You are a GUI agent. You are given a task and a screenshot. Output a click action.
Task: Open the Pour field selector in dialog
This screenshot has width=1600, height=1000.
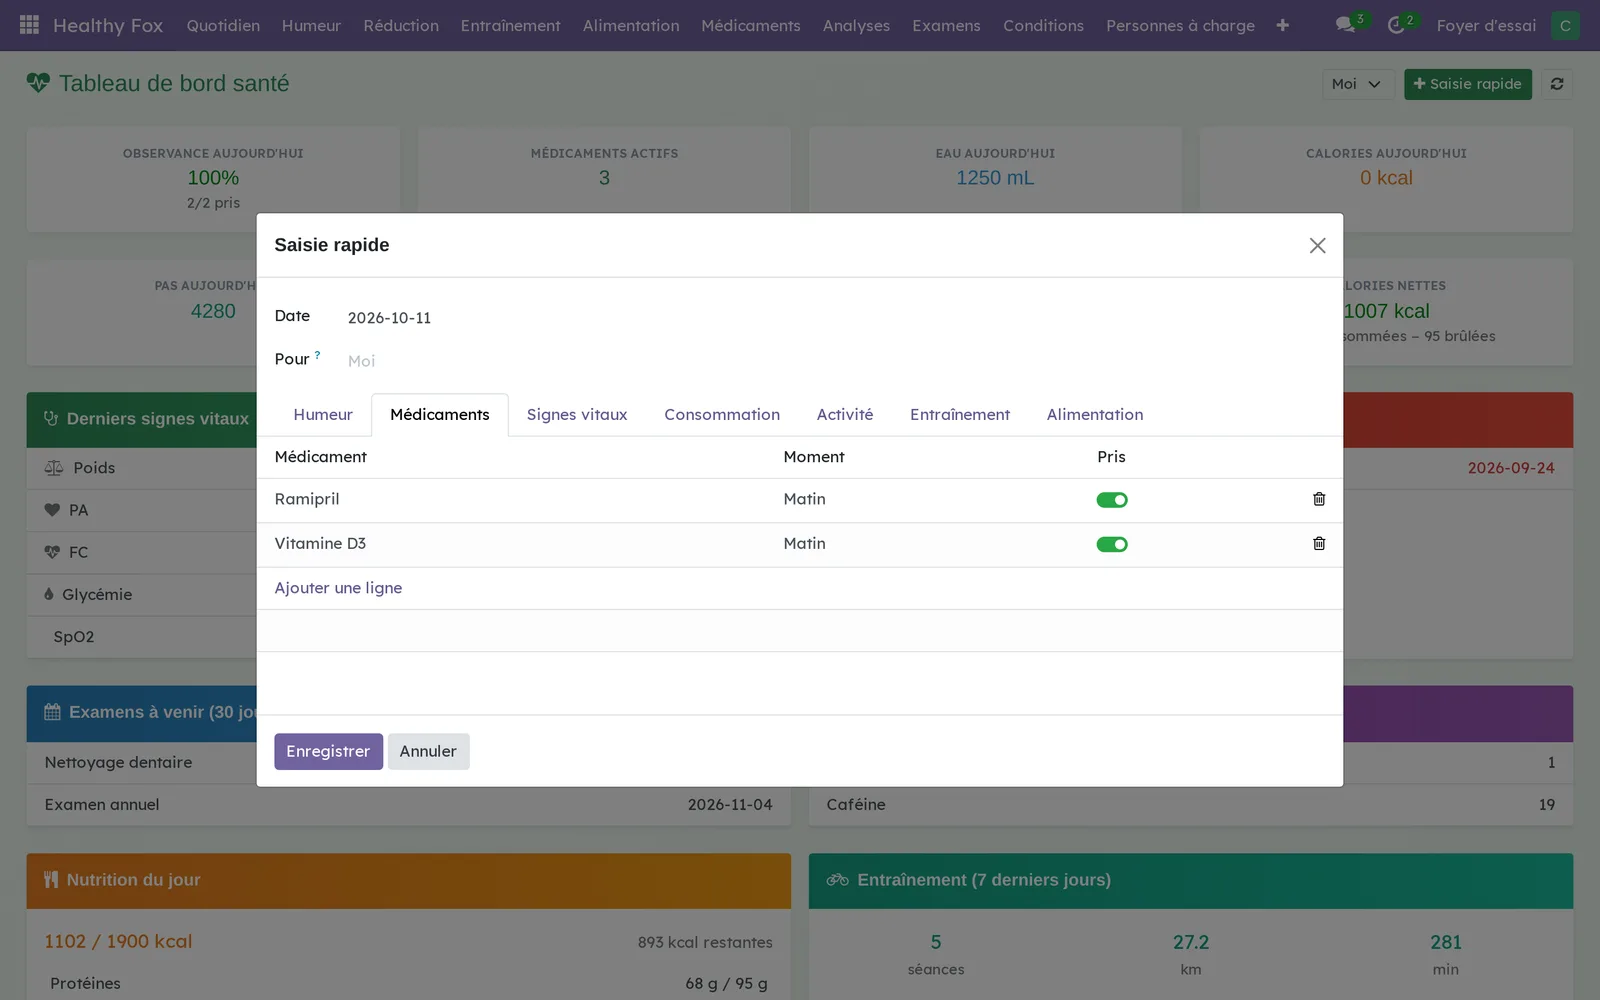836,361
